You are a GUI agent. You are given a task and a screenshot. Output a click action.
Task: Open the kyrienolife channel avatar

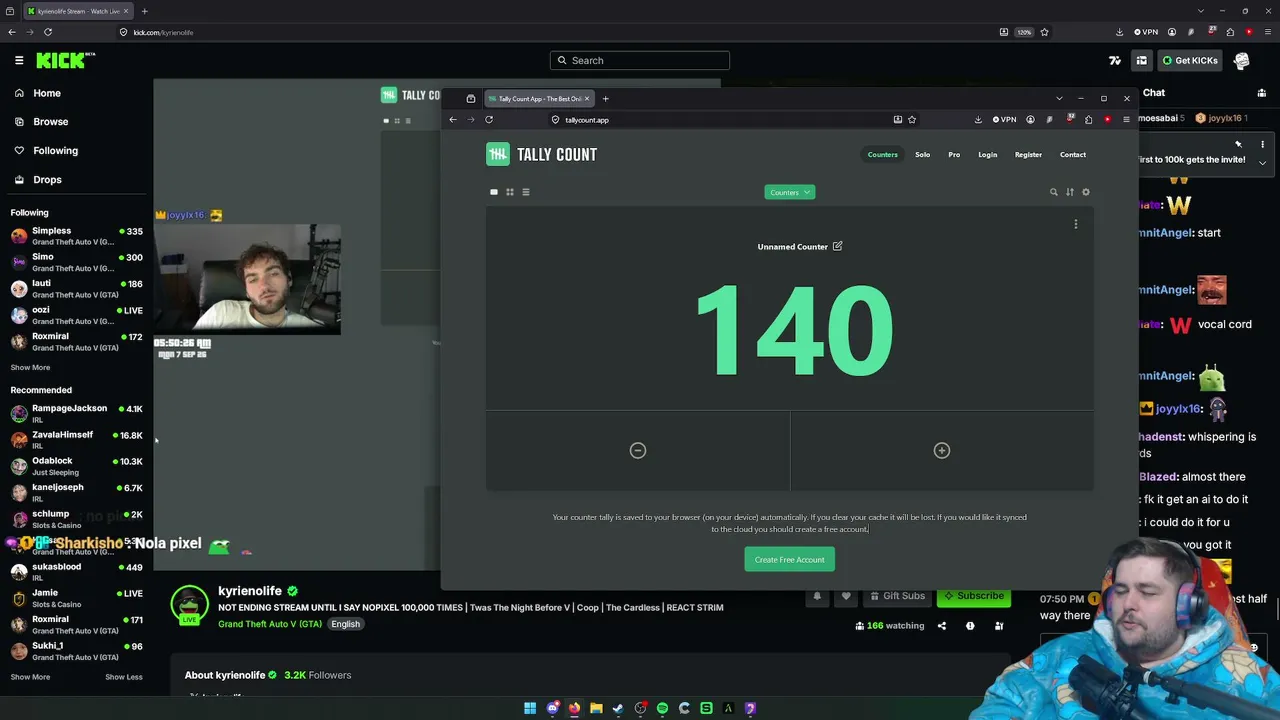pos(189,603)
